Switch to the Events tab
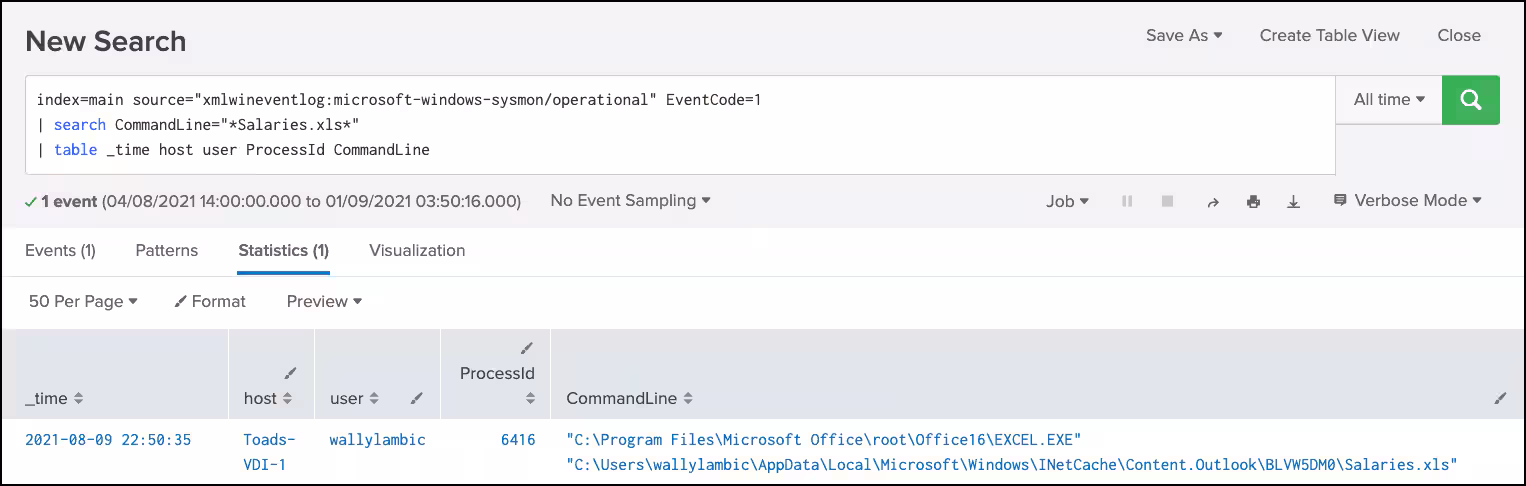Viewport: 1526px width, 486px height. click(60, 250)
